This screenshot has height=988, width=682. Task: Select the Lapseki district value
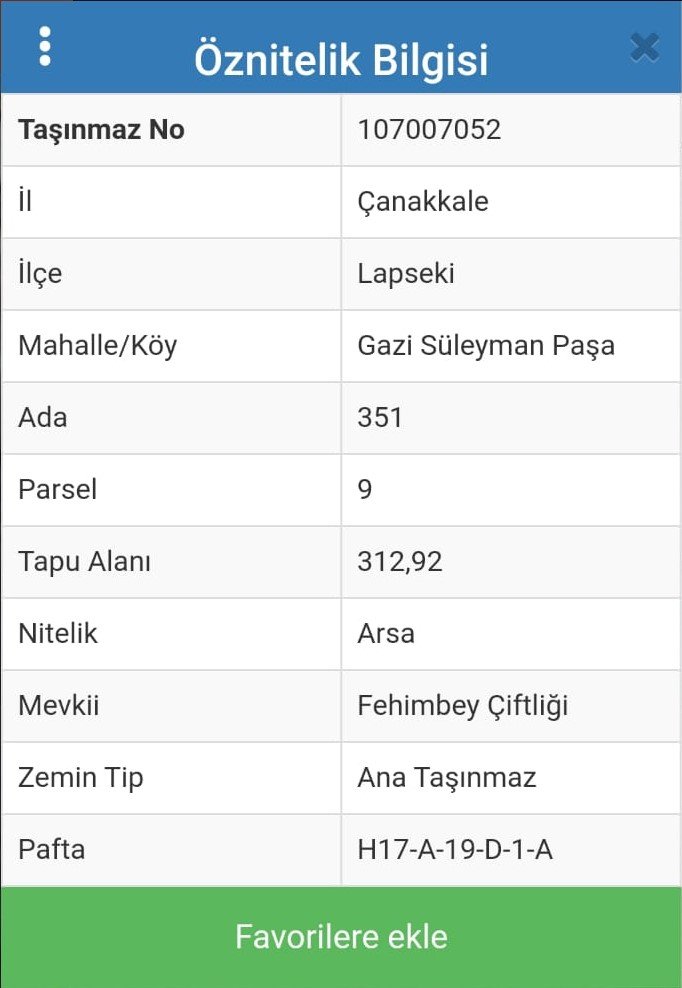(x=406, y=273)
